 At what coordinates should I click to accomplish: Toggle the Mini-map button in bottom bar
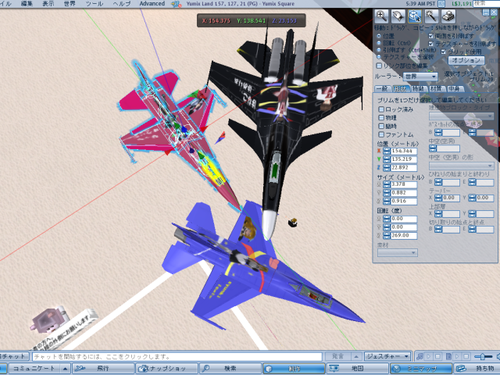[421, 368]
